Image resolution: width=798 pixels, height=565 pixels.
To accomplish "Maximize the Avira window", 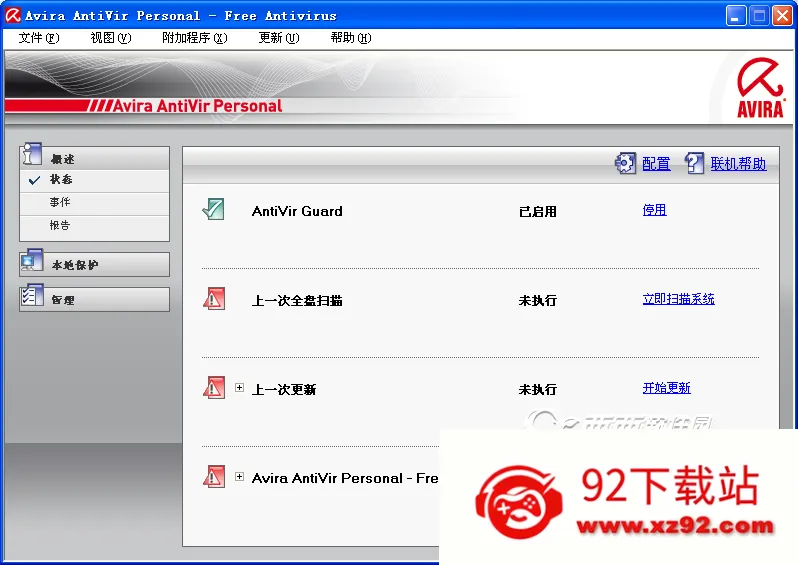I will coord(759,16).
